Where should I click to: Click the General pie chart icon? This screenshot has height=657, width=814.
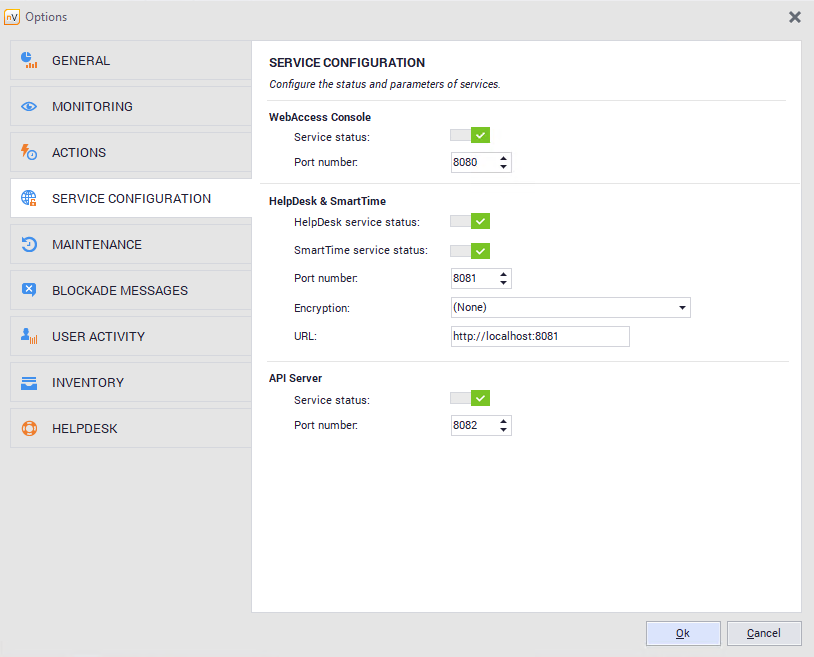pyautogui.click(x=29, y=61)
